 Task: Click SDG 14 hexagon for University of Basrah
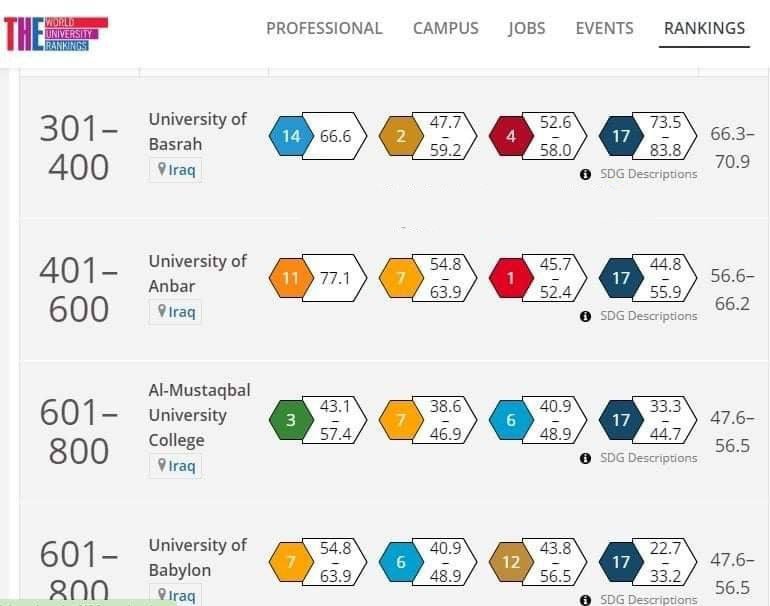(x=291, y=137)
